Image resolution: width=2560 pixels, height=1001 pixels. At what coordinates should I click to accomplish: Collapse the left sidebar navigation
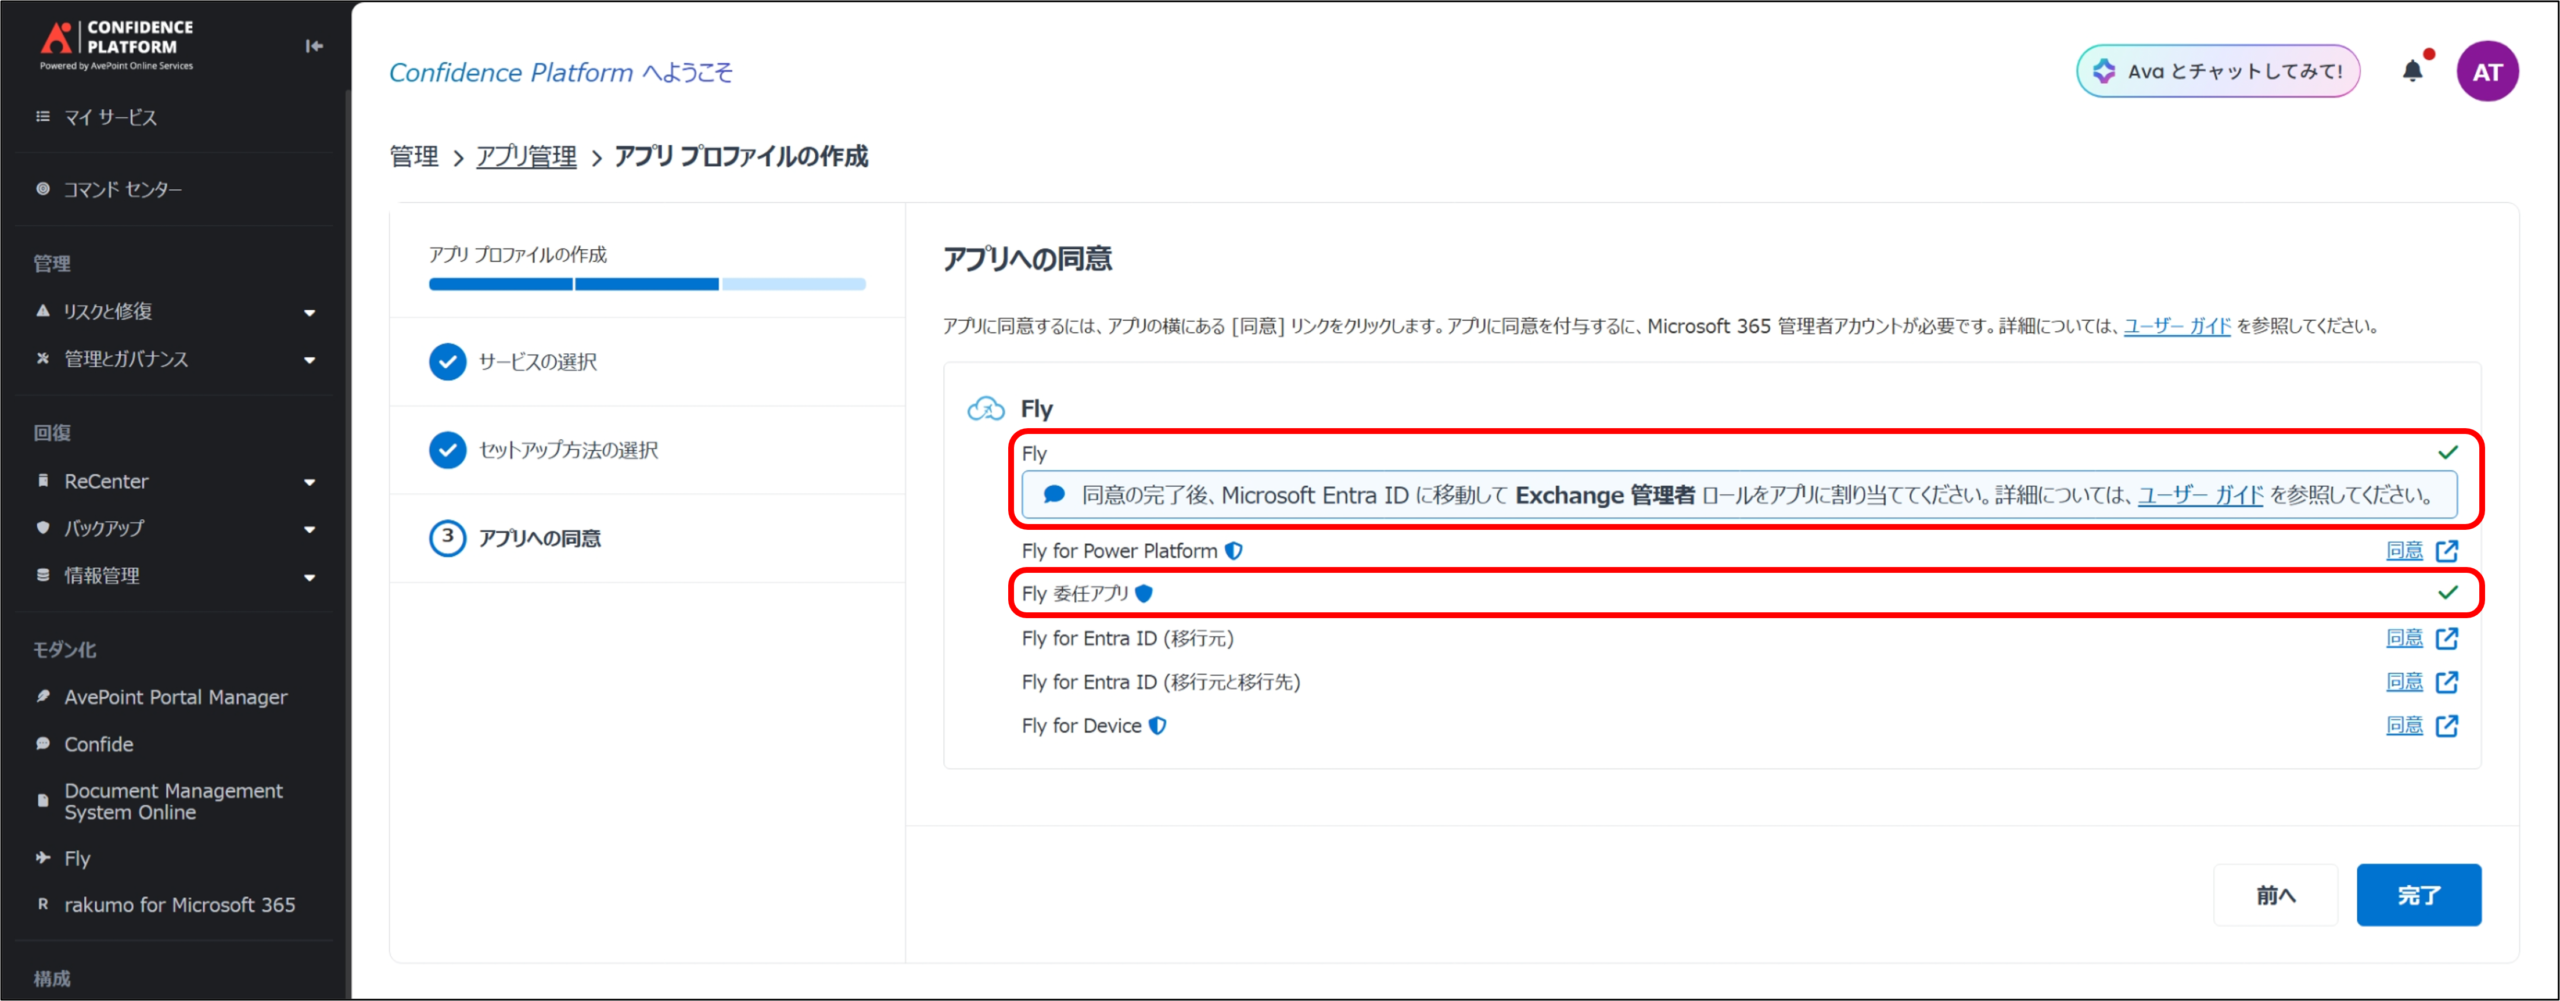click(x=314, y=46)
